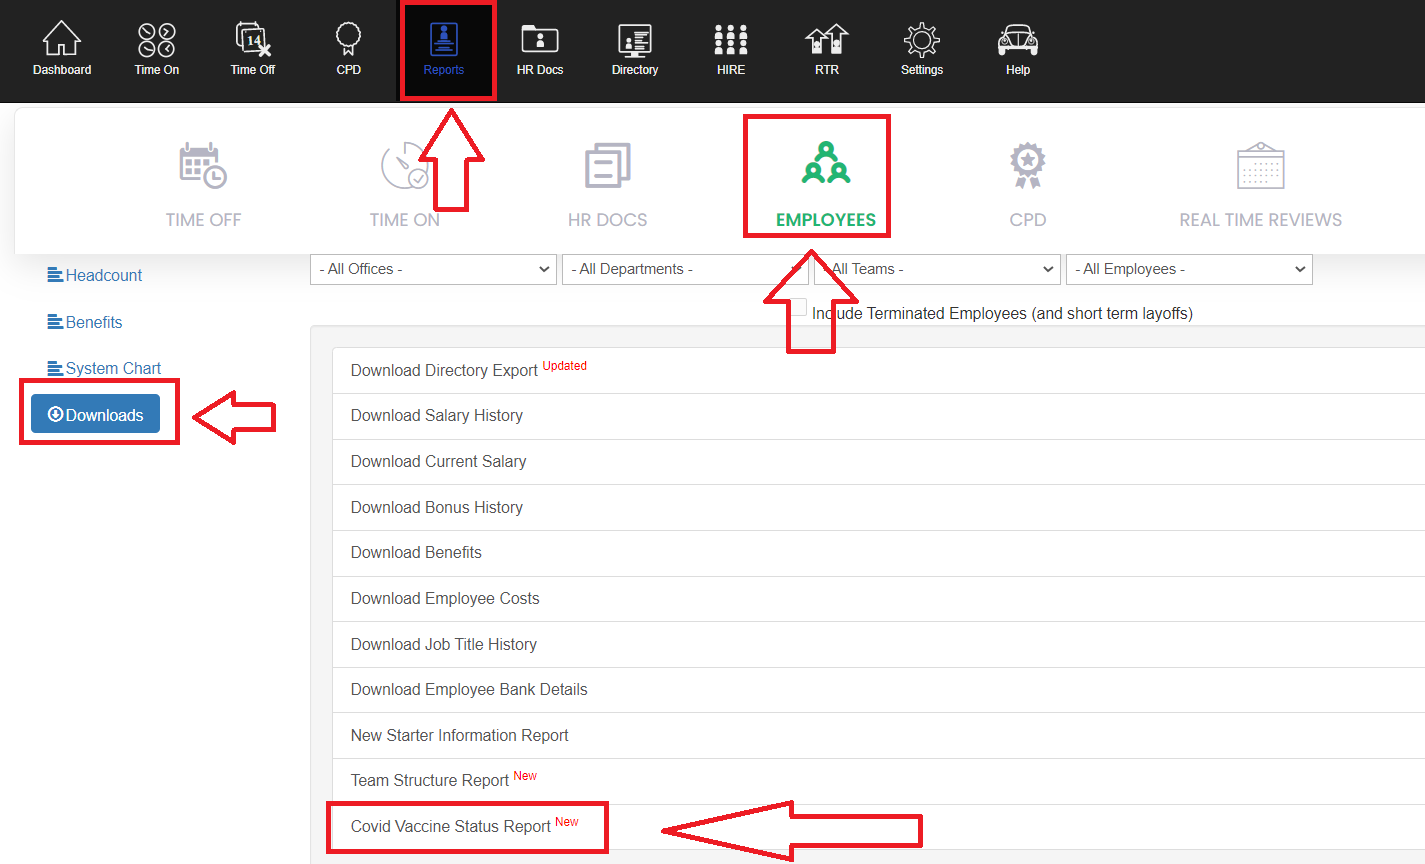Click Covid Vaccine Status Report row

tap(451, 827)
